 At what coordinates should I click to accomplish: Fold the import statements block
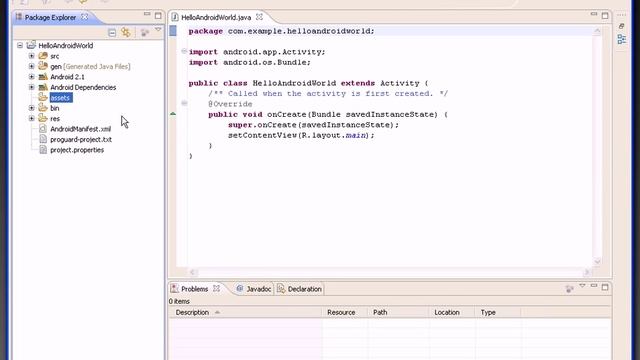tap(184, 51)
